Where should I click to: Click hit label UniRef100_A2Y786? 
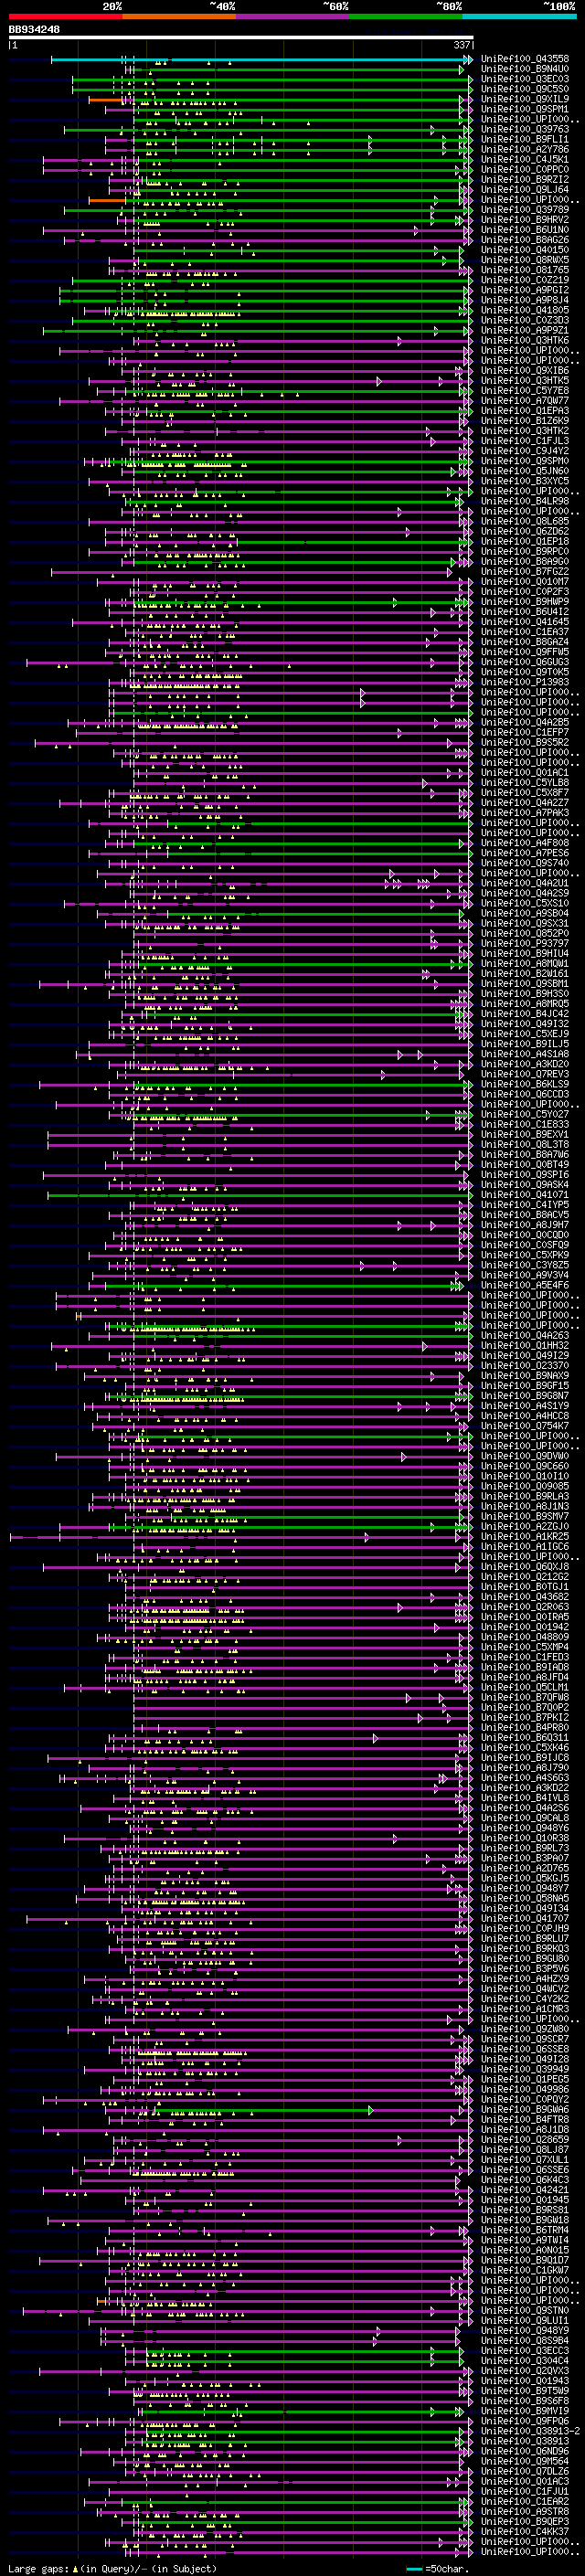pyautogui.click(x=525, y=149)
